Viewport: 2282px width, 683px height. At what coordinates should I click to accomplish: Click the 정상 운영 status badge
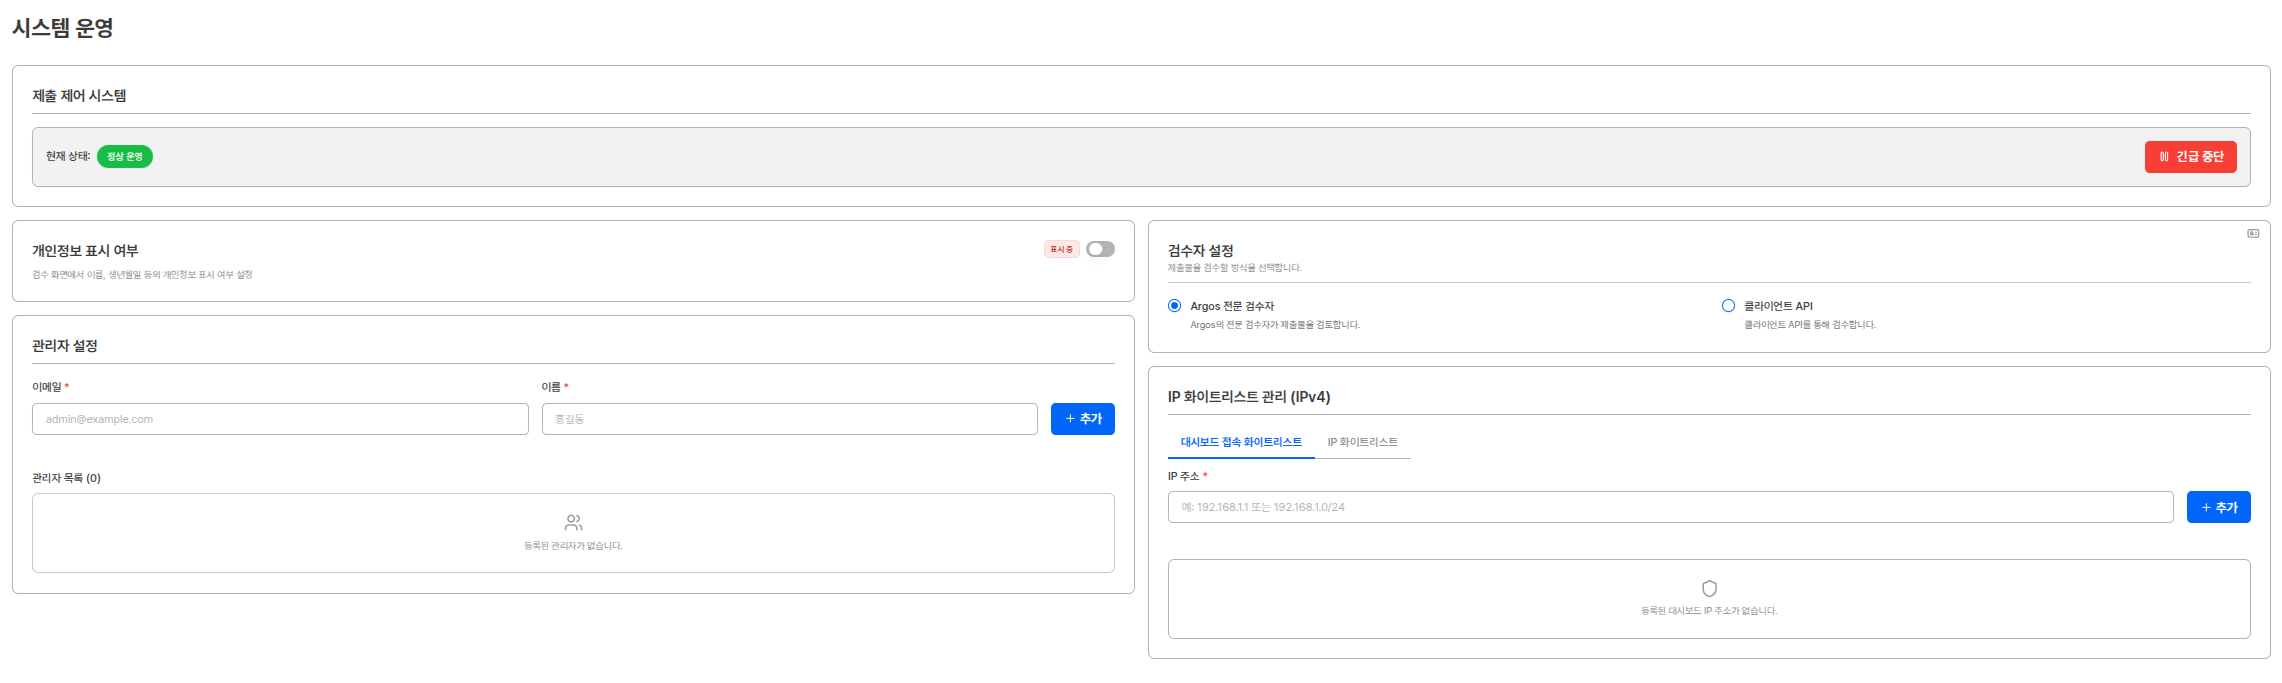(x=125, y=157)
